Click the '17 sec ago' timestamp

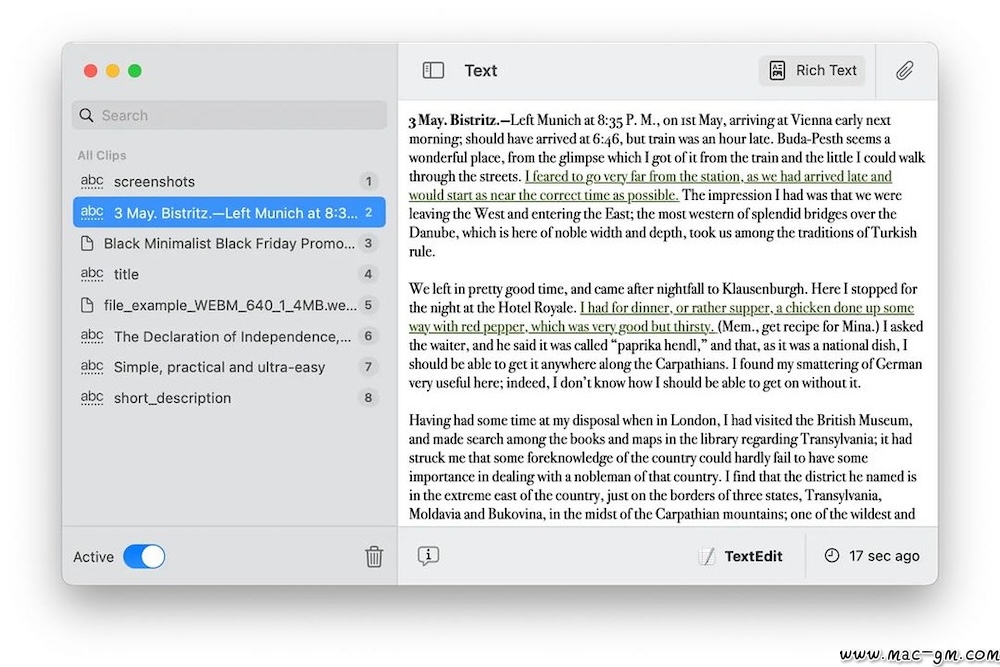coord(884,556)
